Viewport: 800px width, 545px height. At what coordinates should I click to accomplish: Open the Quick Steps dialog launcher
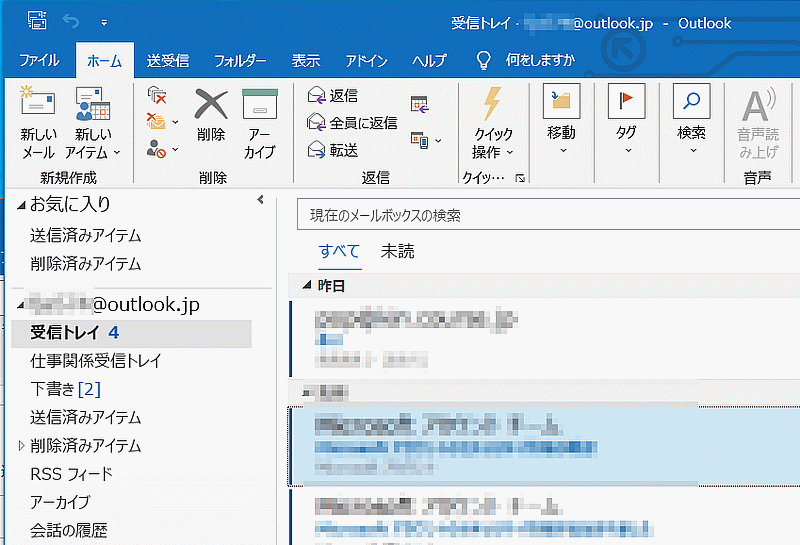pyautogui.click(x=520, y=178)
